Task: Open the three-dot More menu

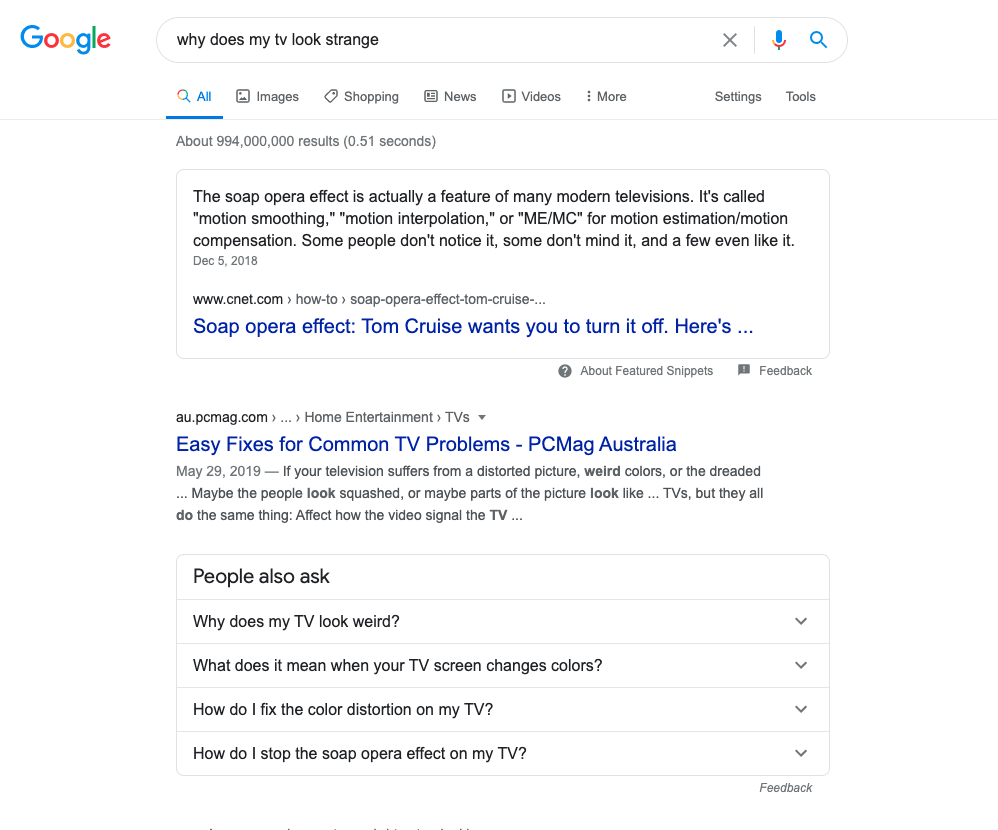Action: click(x=589, y=97)
